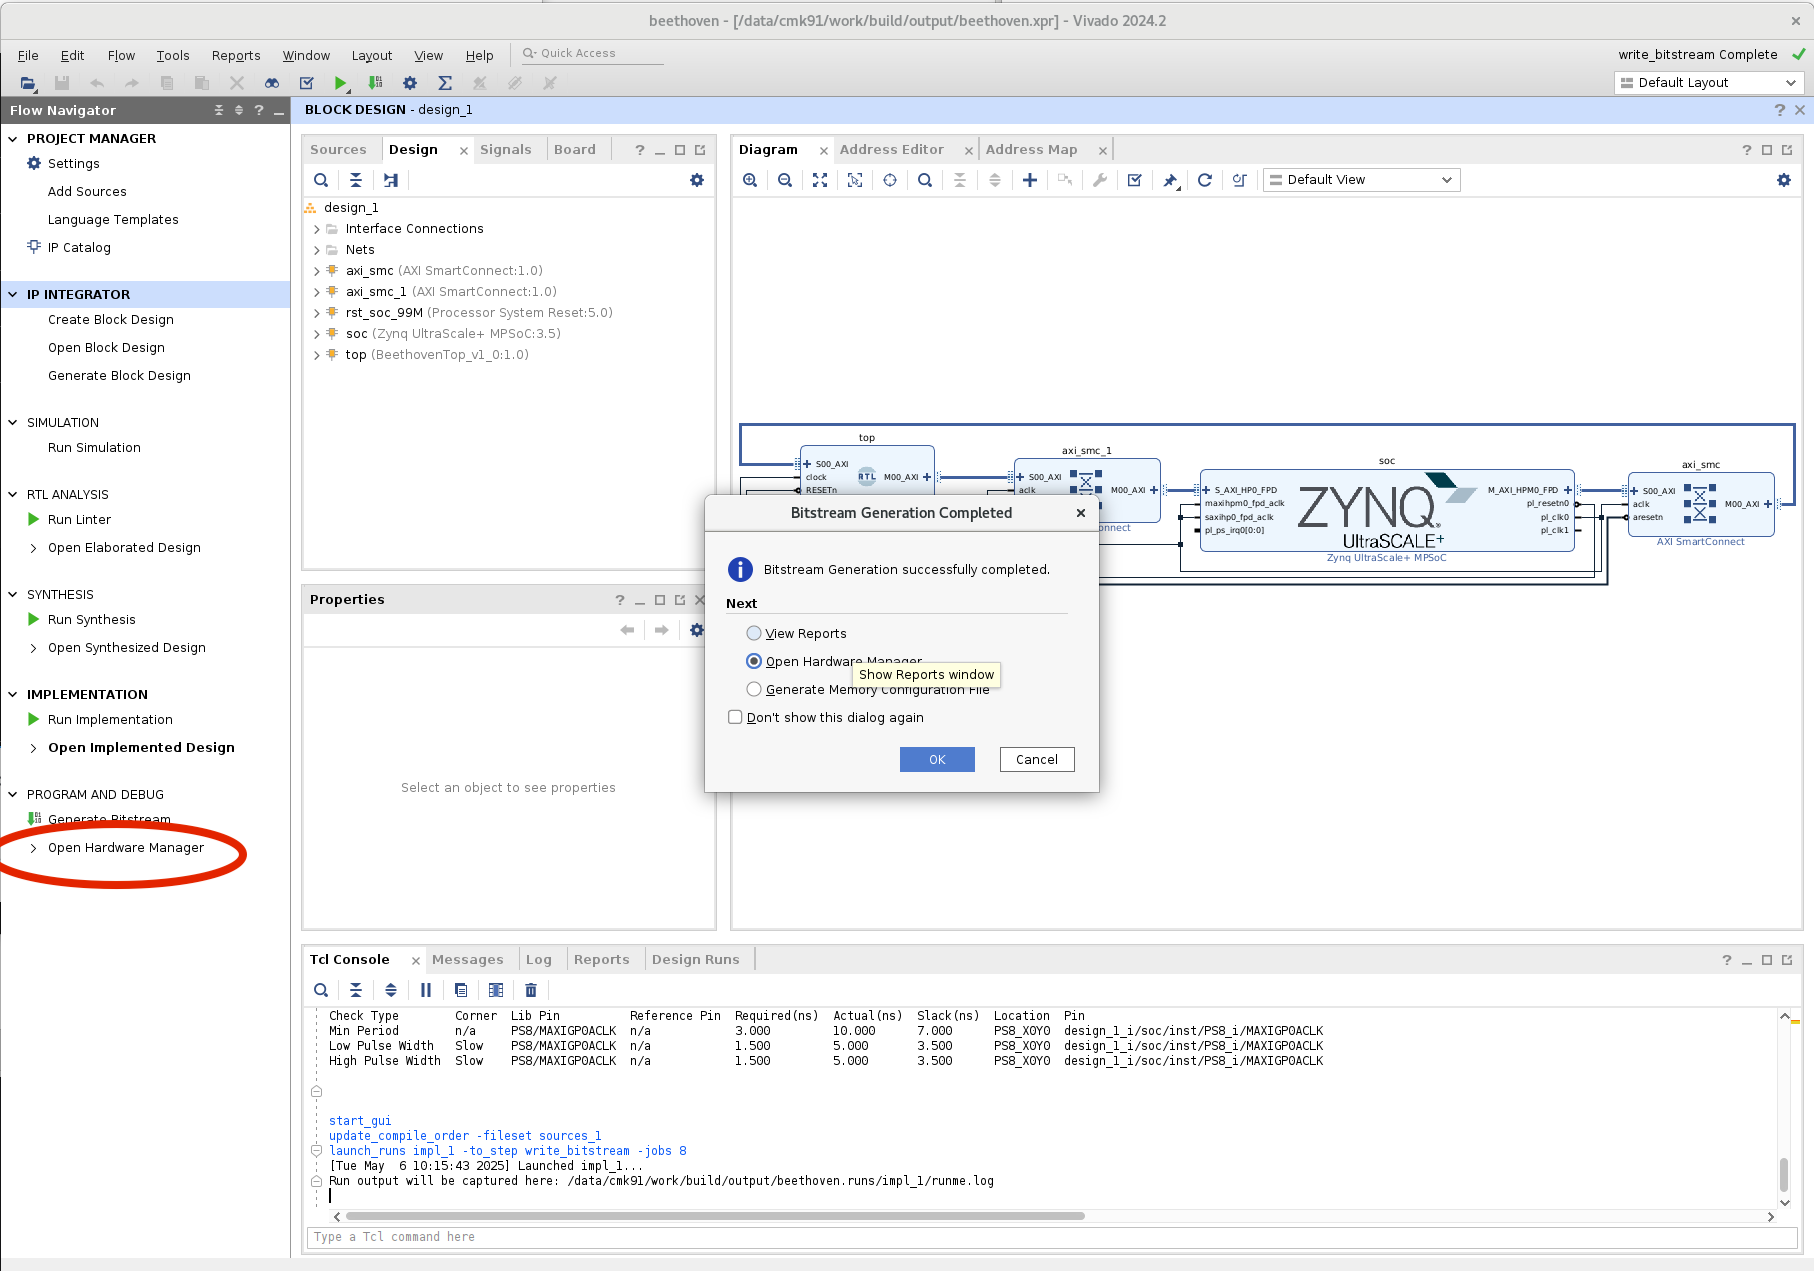Fit the diagram to window
The width and height of the screenshot is (1814, 1271).
[820, 180]
